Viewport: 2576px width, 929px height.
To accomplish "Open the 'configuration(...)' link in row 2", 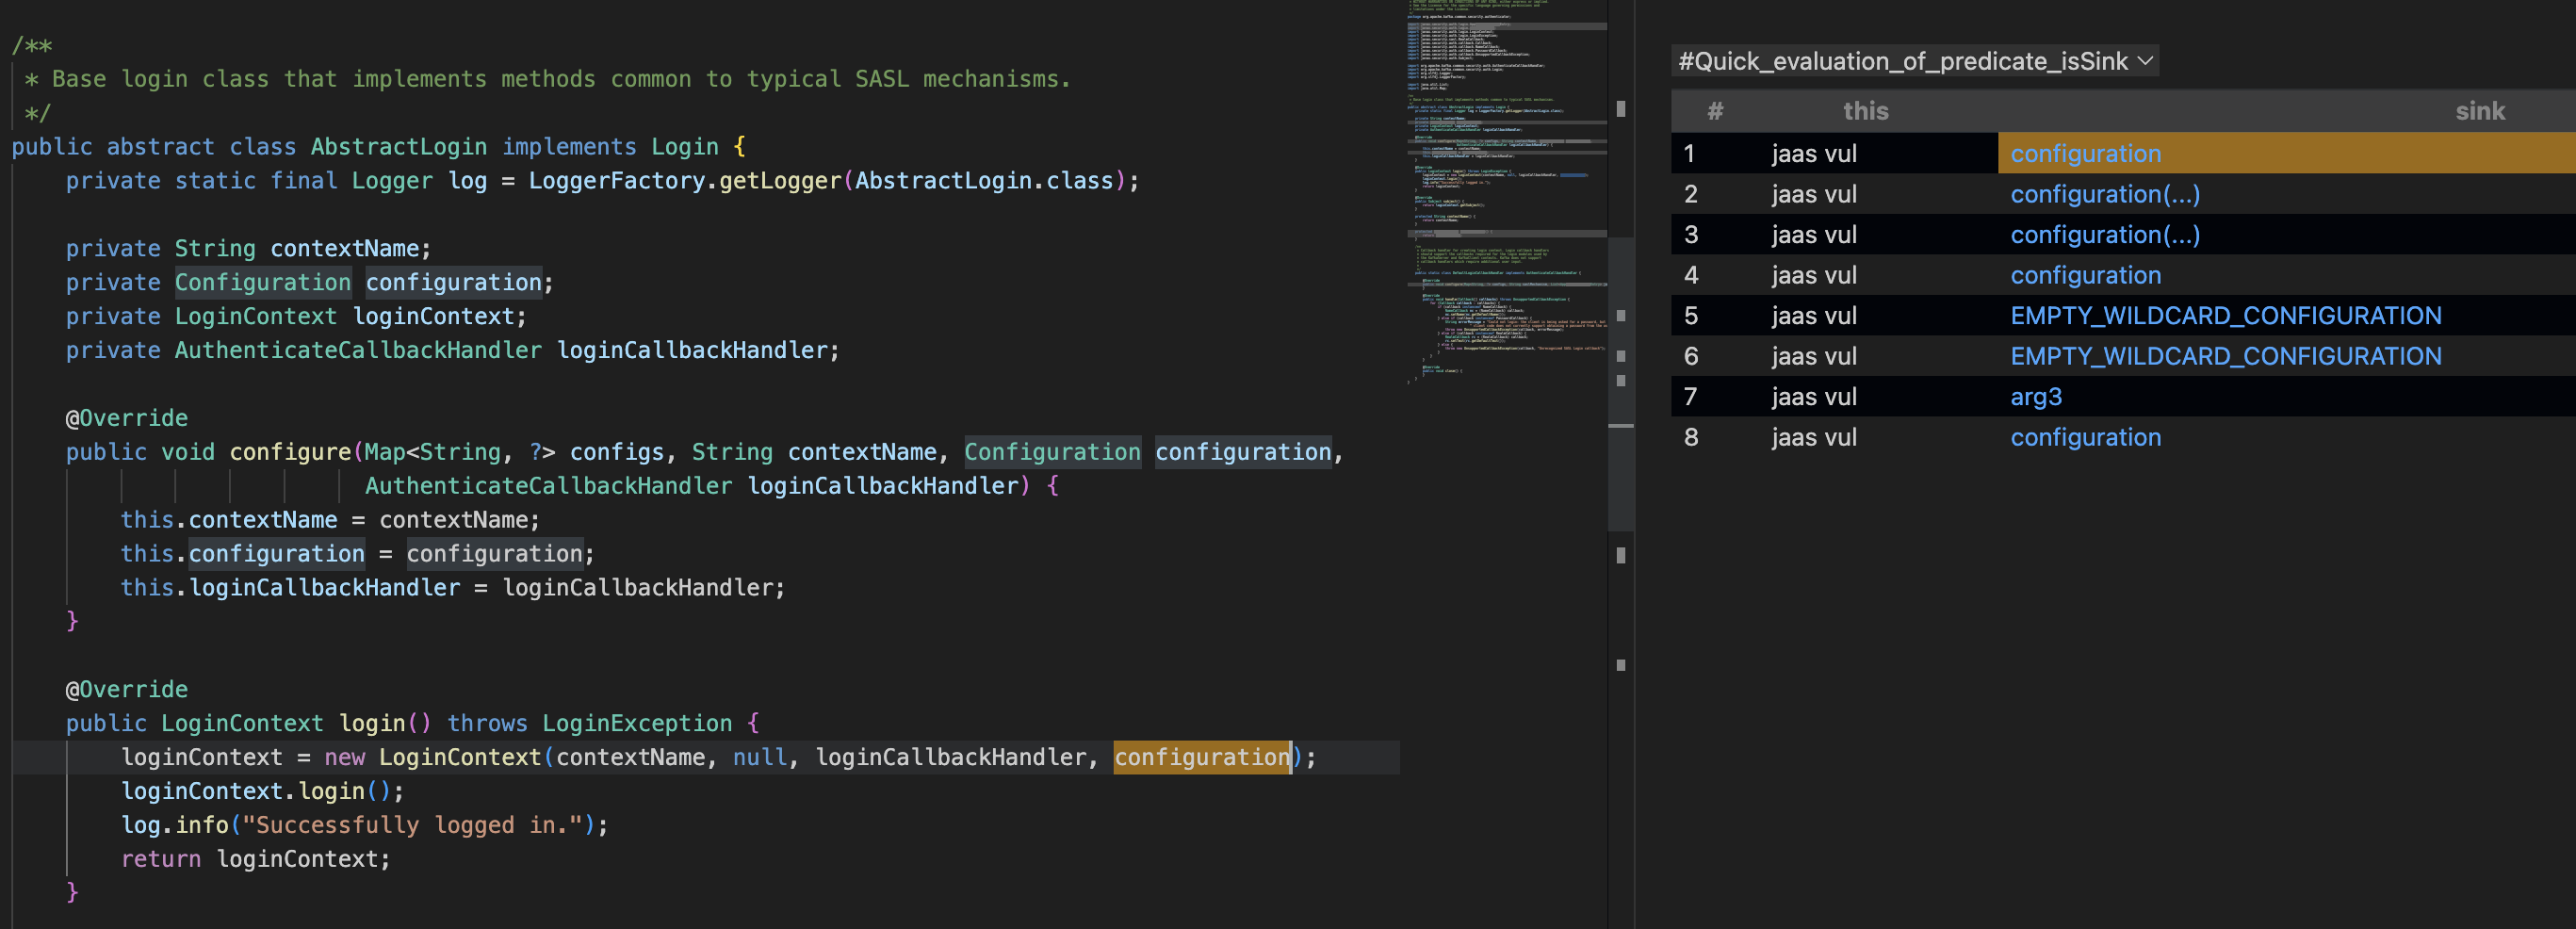I will click(x=2105, y=194).
